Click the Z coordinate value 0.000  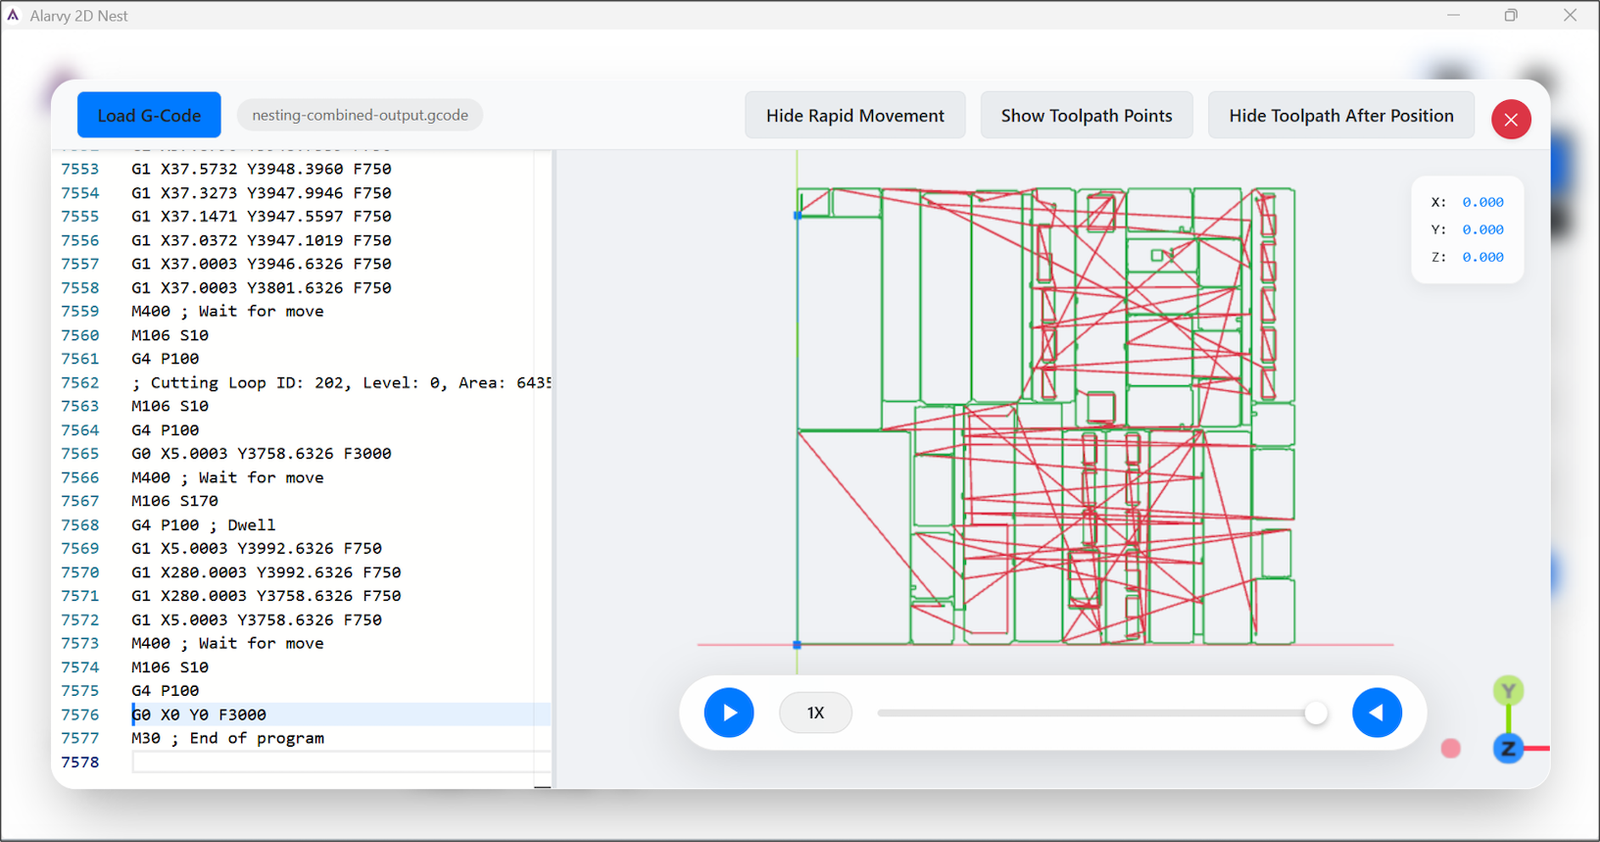1483,257
